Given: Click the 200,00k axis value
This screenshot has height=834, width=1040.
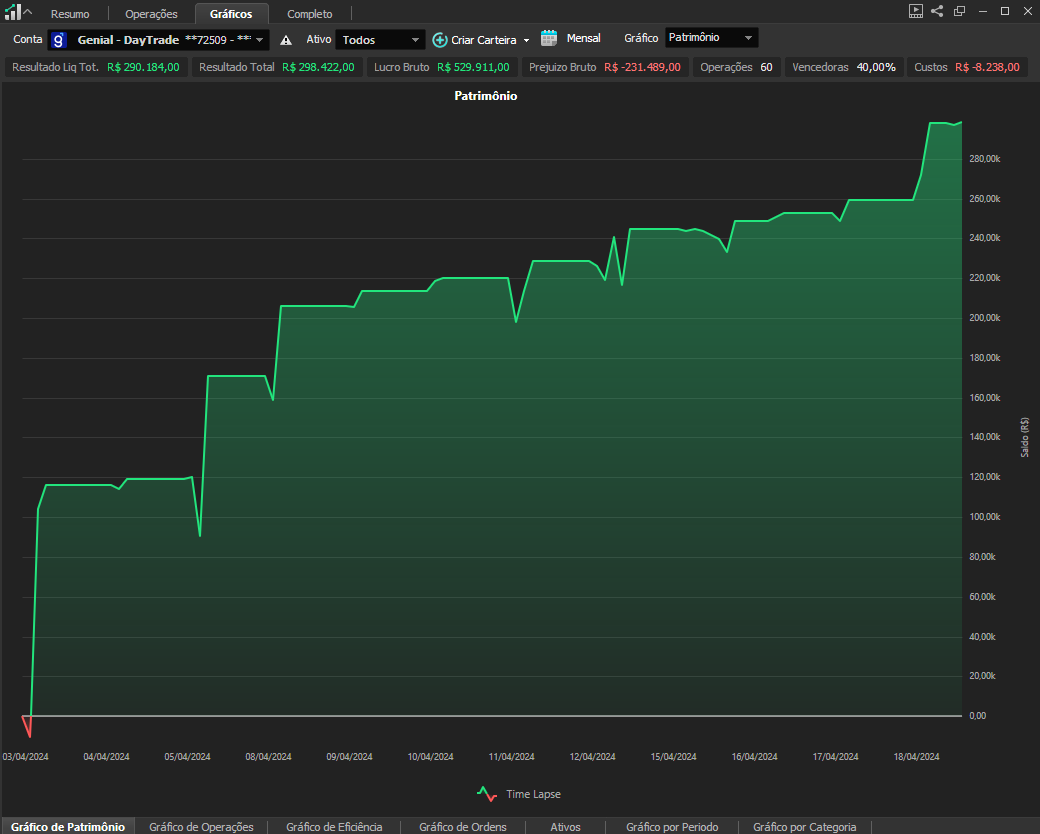Looking at the screenshot, I should (985, 318).
